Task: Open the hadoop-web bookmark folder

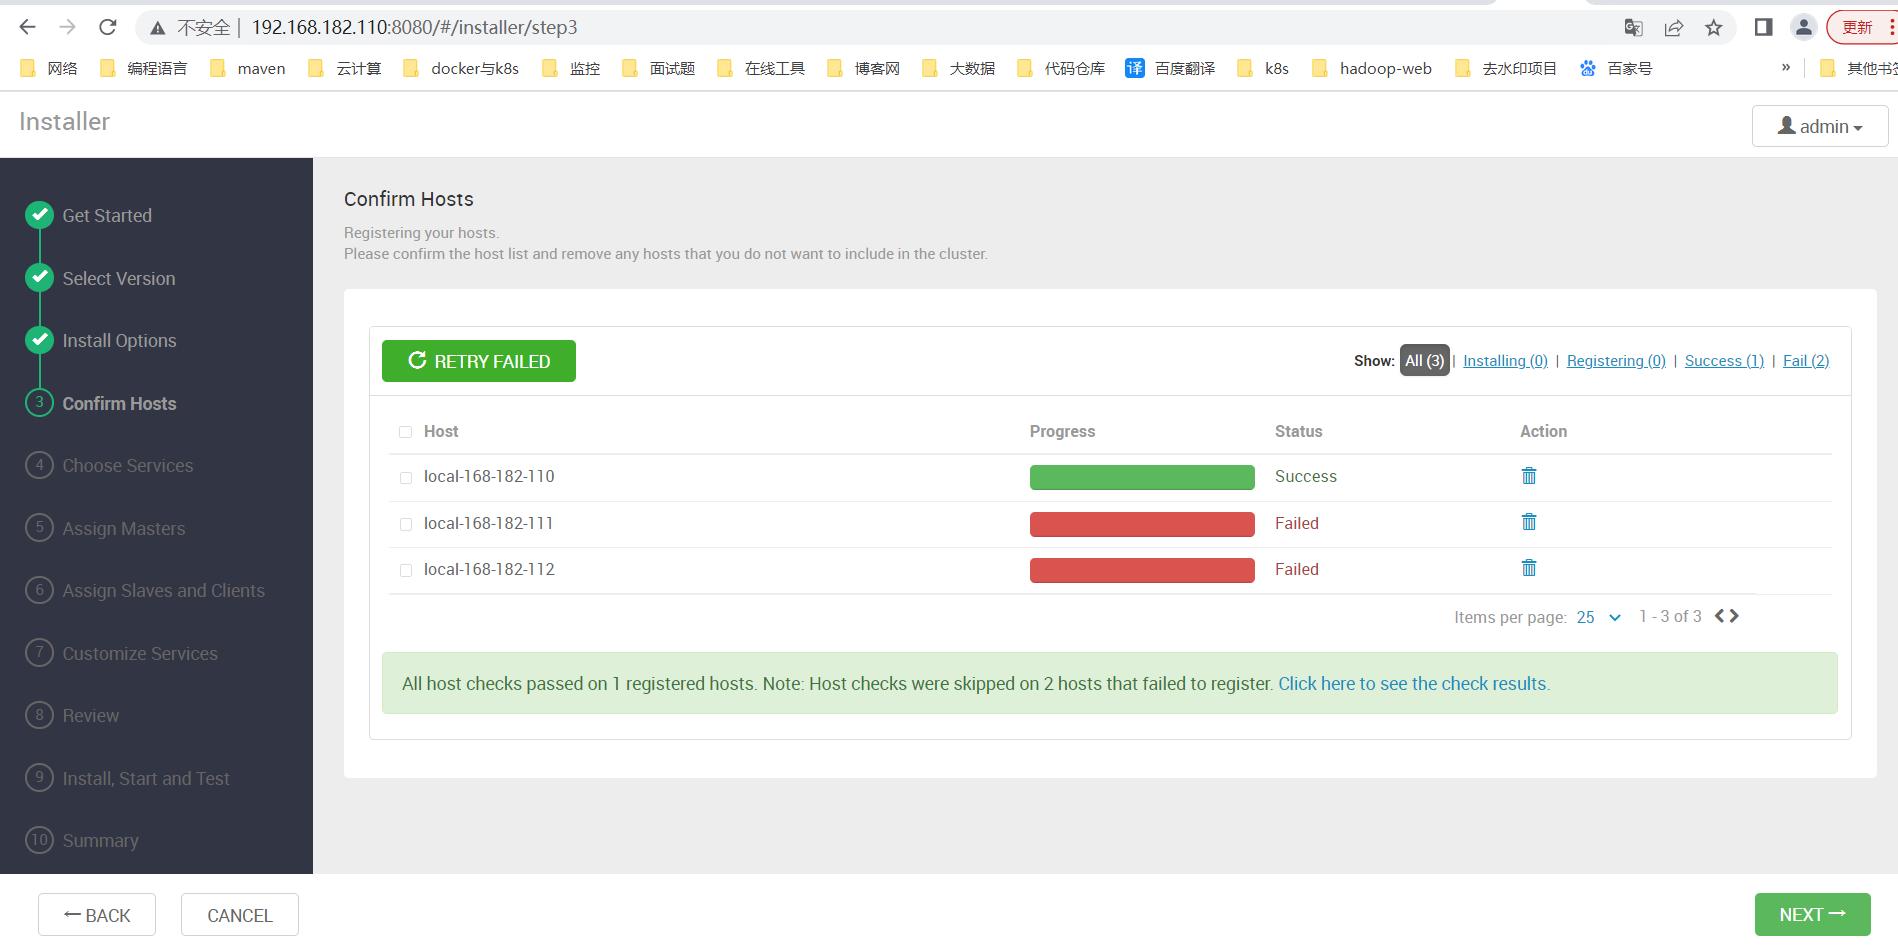Action: click(x=1371, y=68)
